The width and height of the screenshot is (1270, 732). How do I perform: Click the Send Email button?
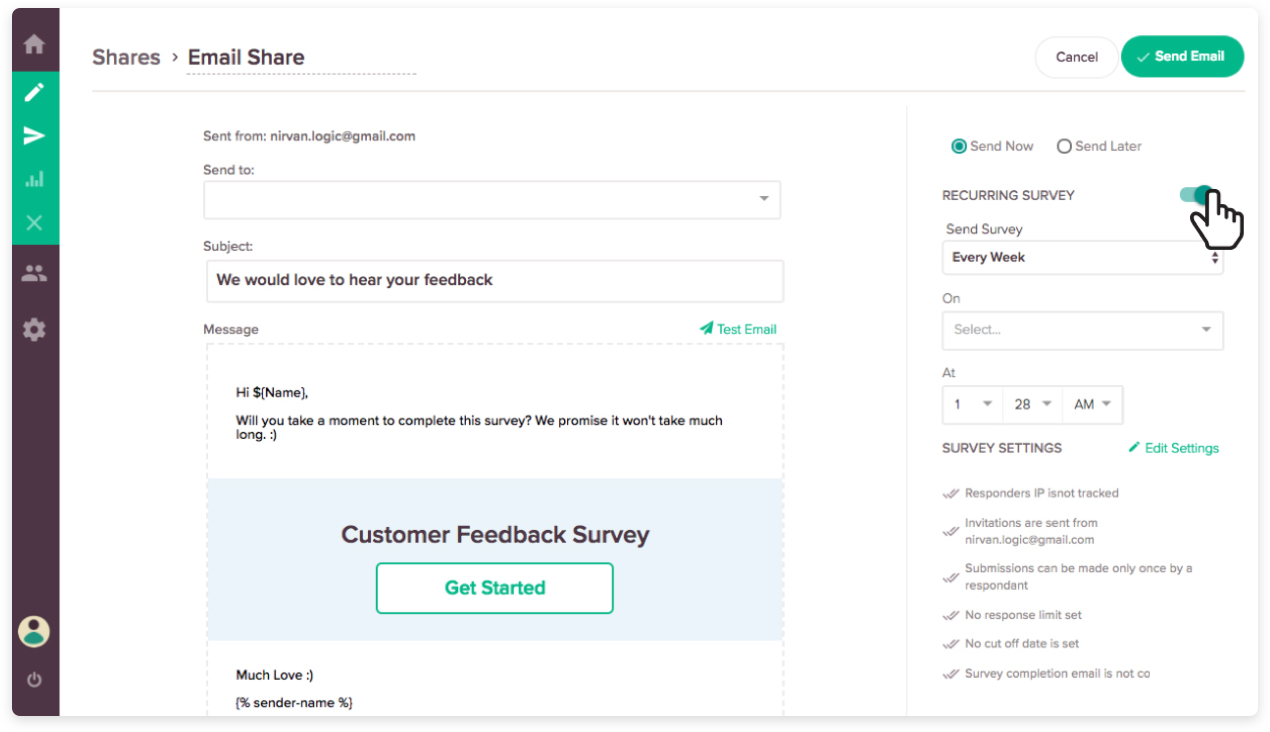[x=1182, y=57]
